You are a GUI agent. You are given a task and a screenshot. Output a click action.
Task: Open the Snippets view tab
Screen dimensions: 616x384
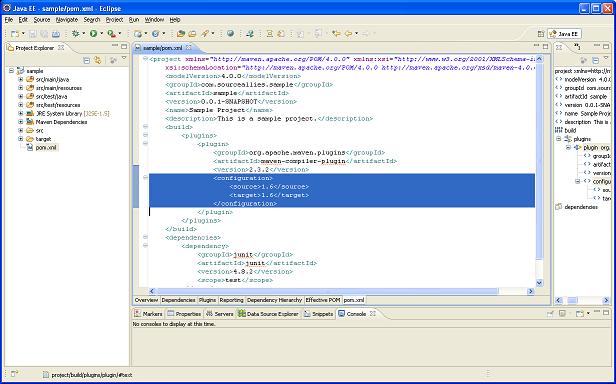pos(319,314)
